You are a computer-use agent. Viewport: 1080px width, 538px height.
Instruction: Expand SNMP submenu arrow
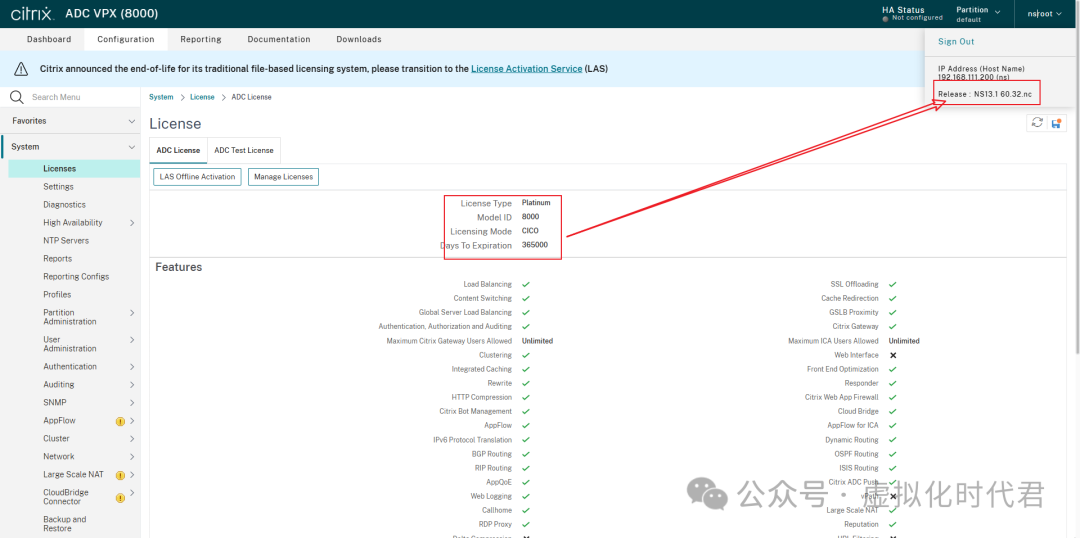[x=132, y=402]
